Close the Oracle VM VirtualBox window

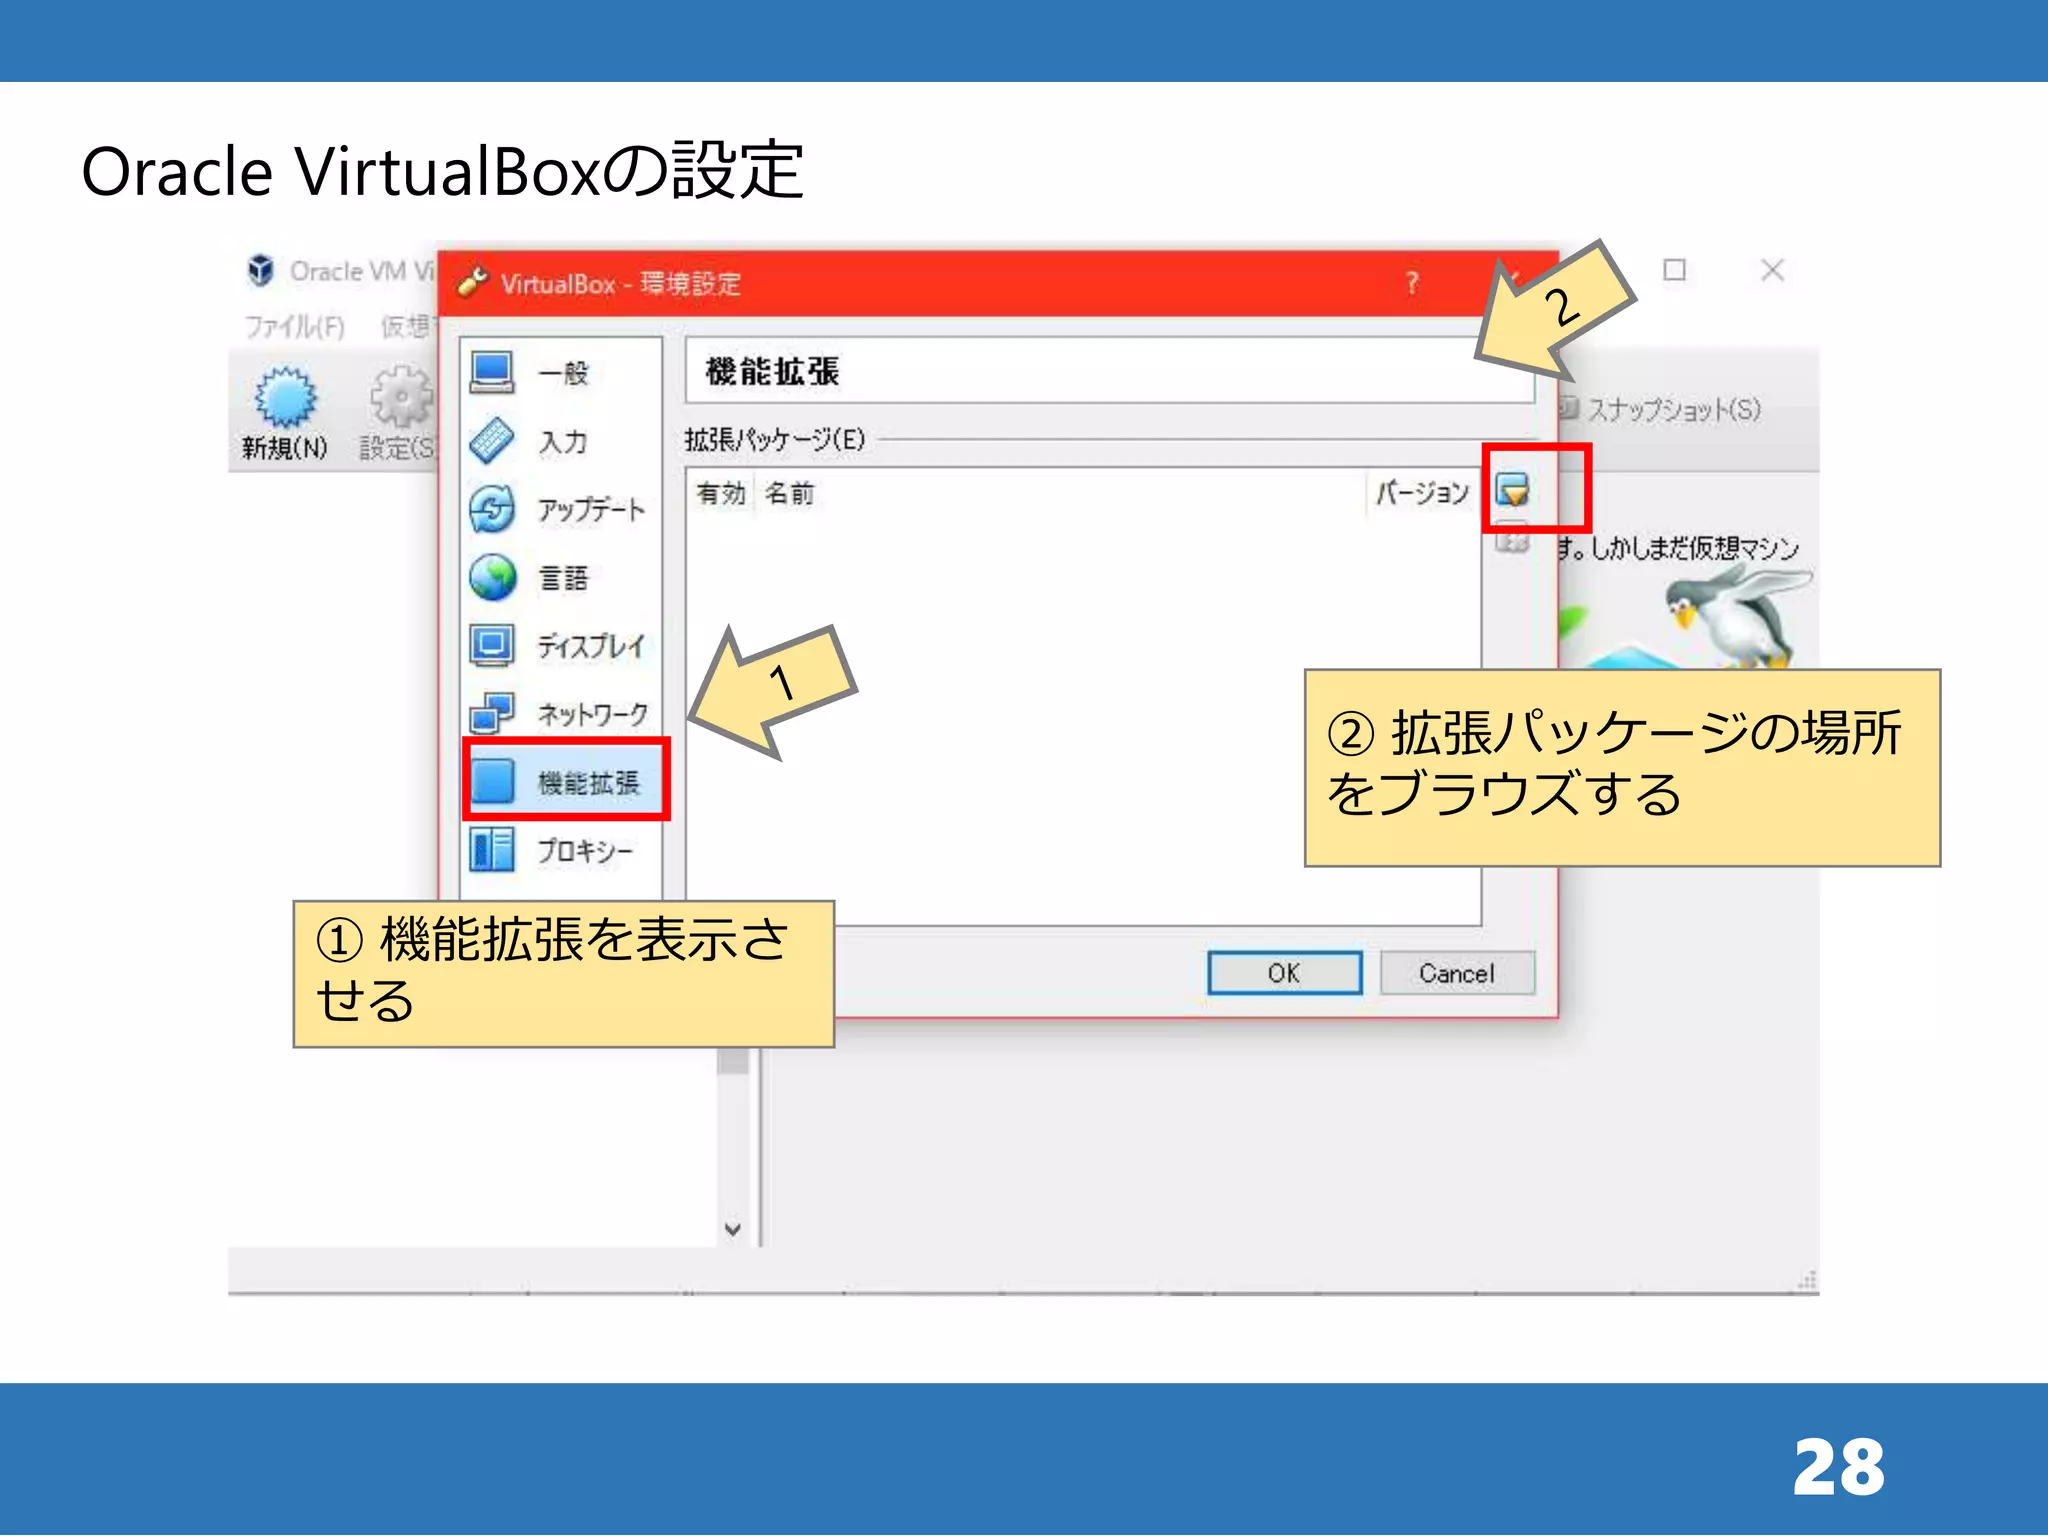click(1772, 270)
